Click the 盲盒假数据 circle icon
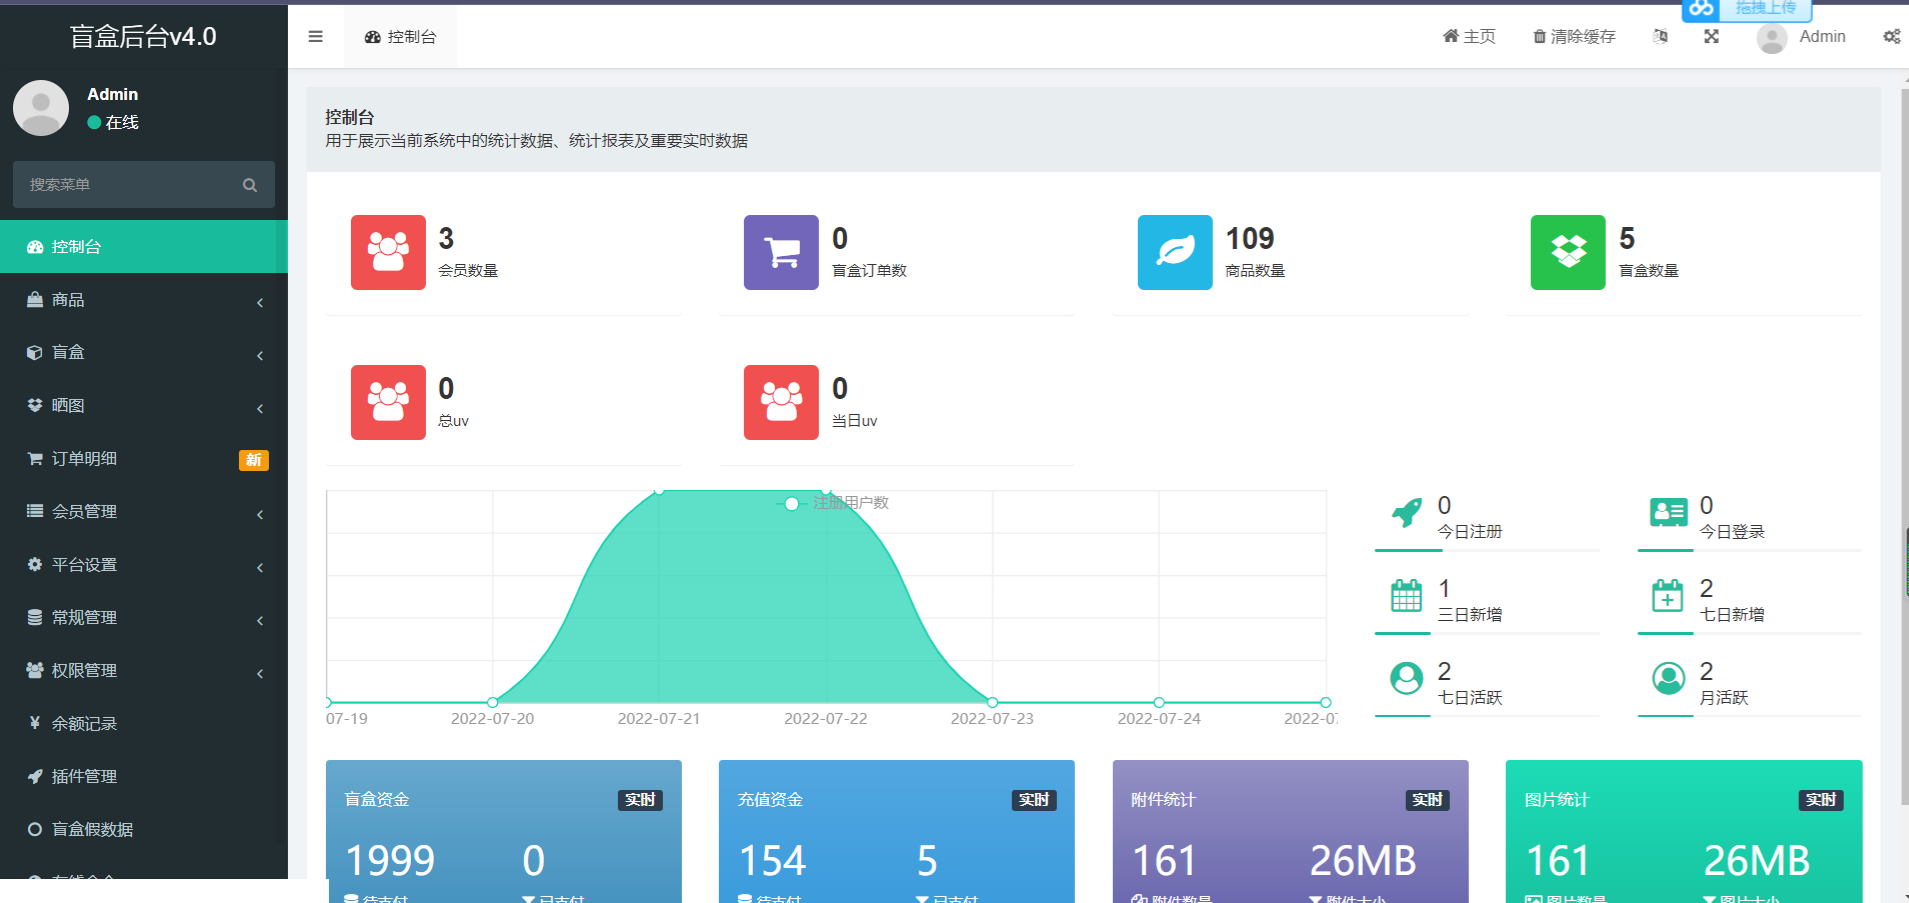The image size is (1909, 903). [35, 829]
